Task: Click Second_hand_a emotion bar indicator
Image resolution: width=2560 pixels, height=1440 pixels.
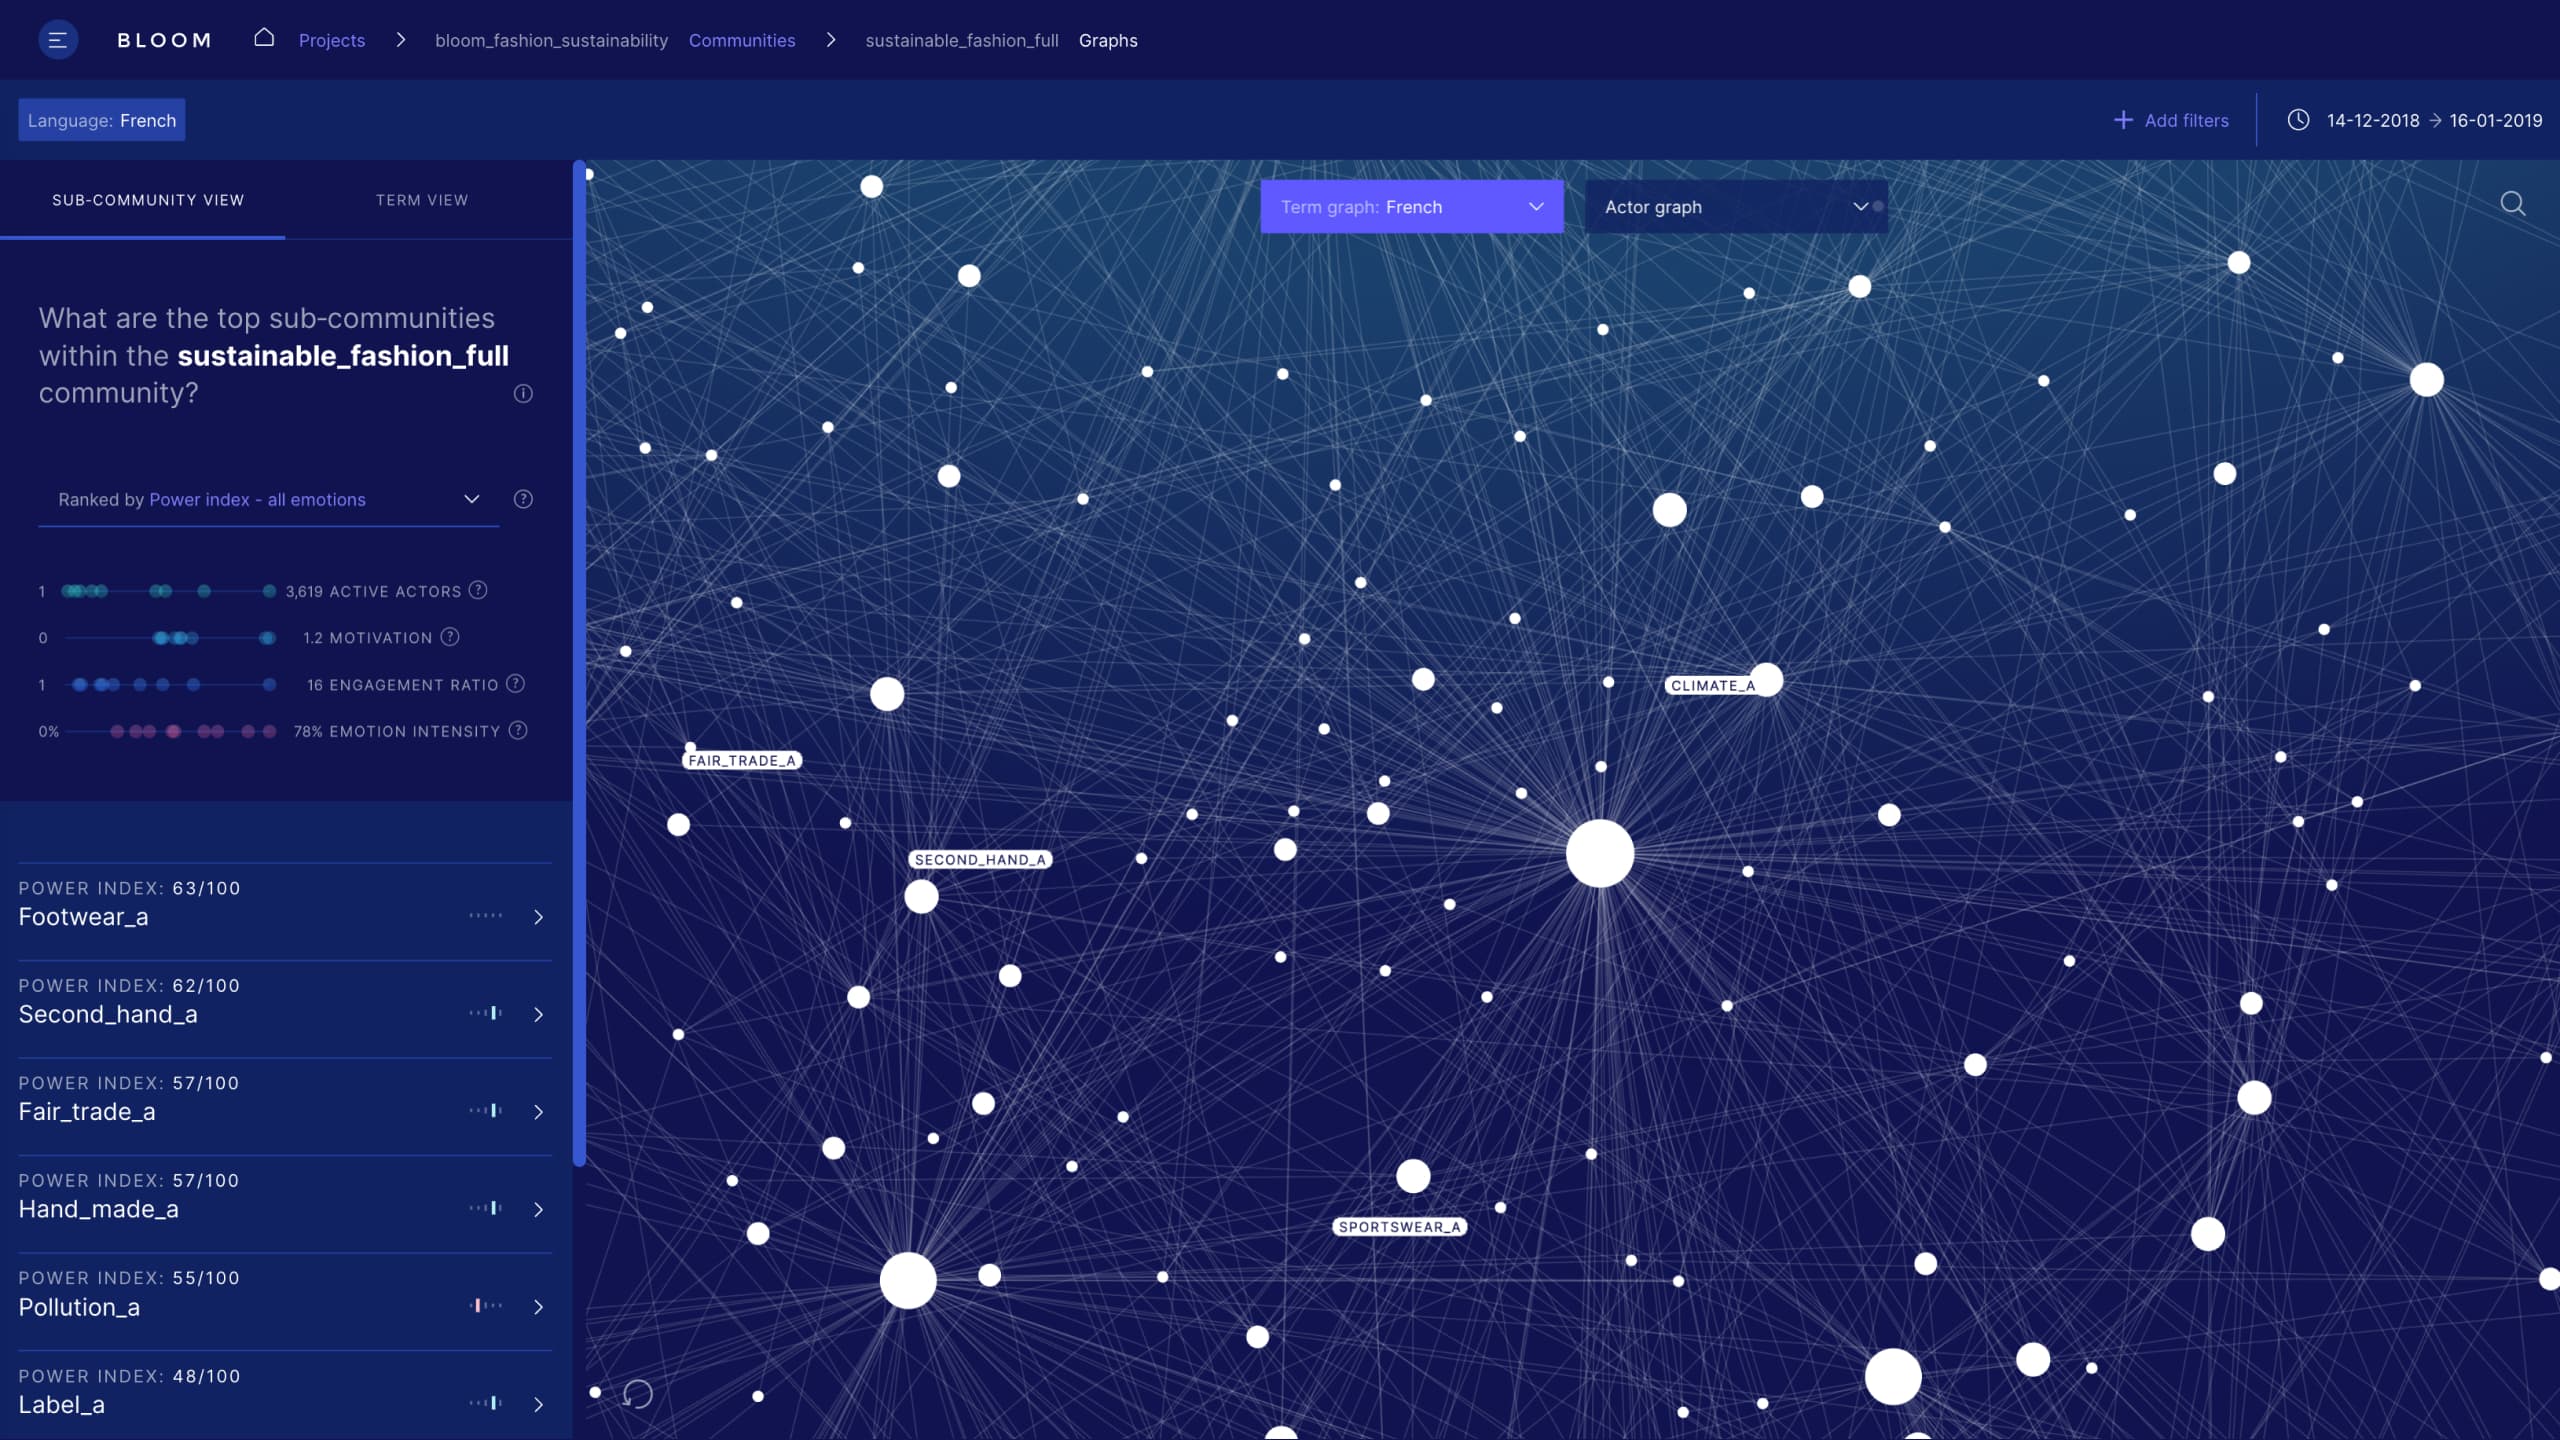Action: 486,1013
